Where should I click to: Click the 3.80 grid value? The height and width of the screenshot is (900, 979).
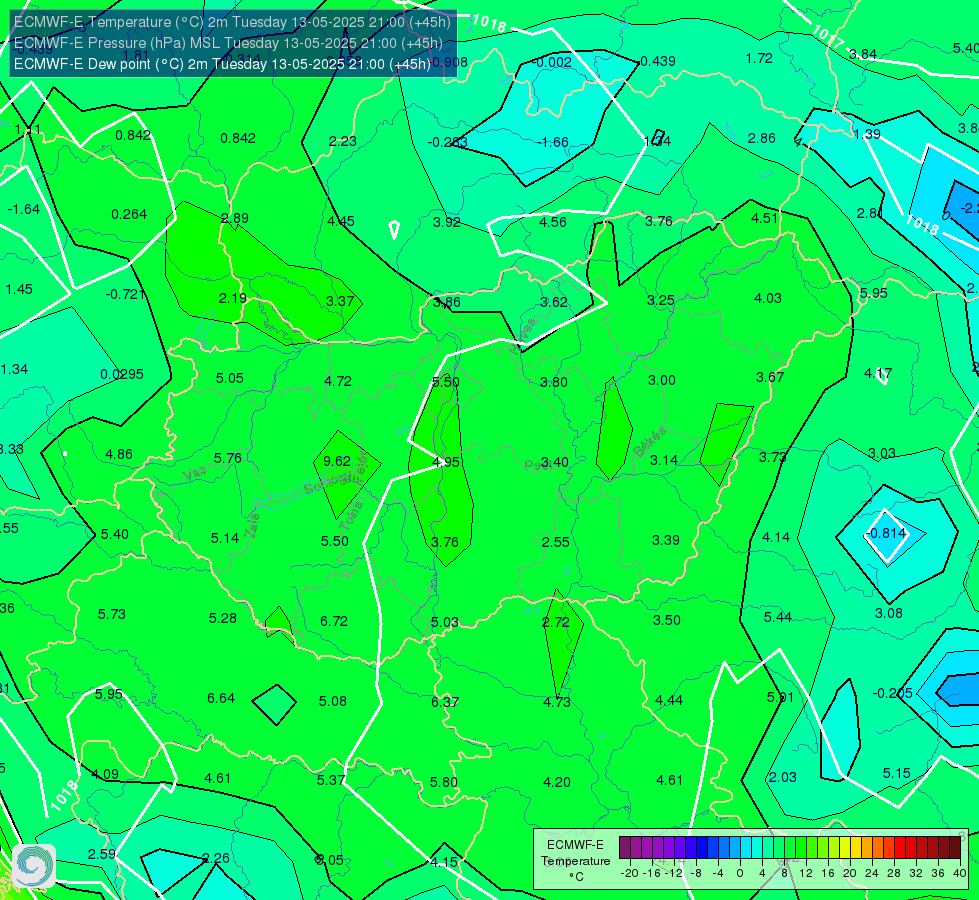[x=553, y=382]
